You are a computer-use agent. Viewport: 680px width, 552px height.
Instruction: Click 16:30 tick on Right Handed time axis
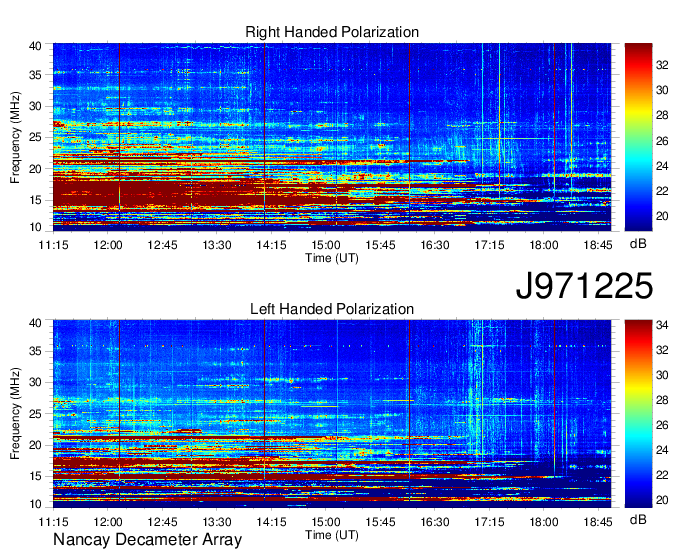tap(435, 245)
